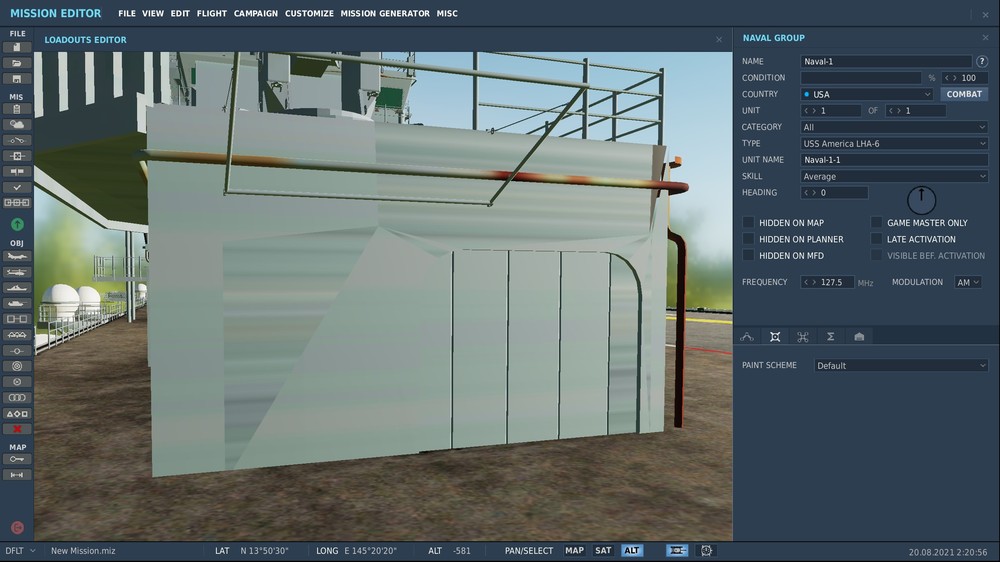The image size is (1000, 562).
Task: Click the red exit icon
Action: (17, 528)
